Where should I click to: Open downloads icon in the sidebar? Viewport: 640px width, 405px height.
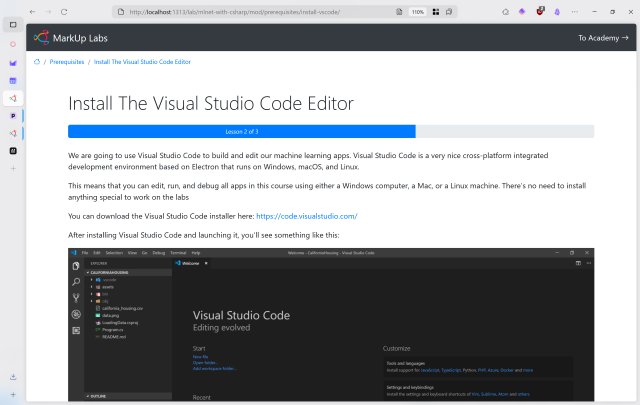coord(13,377)
